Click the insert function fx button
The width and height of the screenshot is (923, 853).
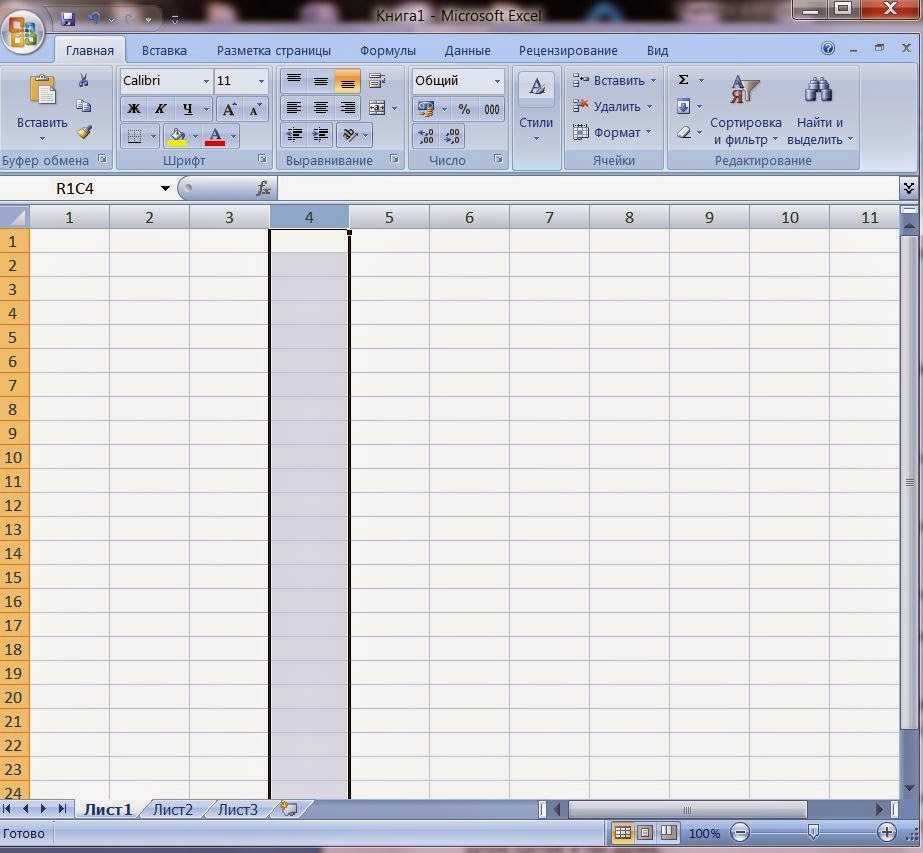tap(263, 188)
